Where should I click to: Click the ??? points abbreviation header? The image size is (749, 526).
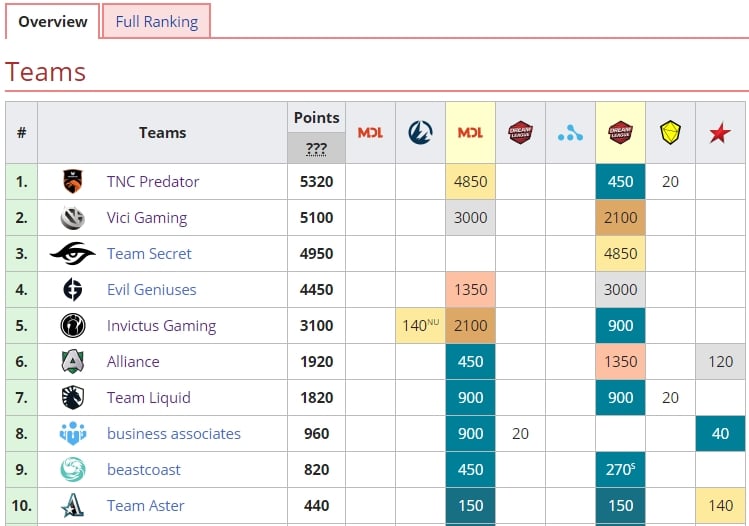[316, 149]
